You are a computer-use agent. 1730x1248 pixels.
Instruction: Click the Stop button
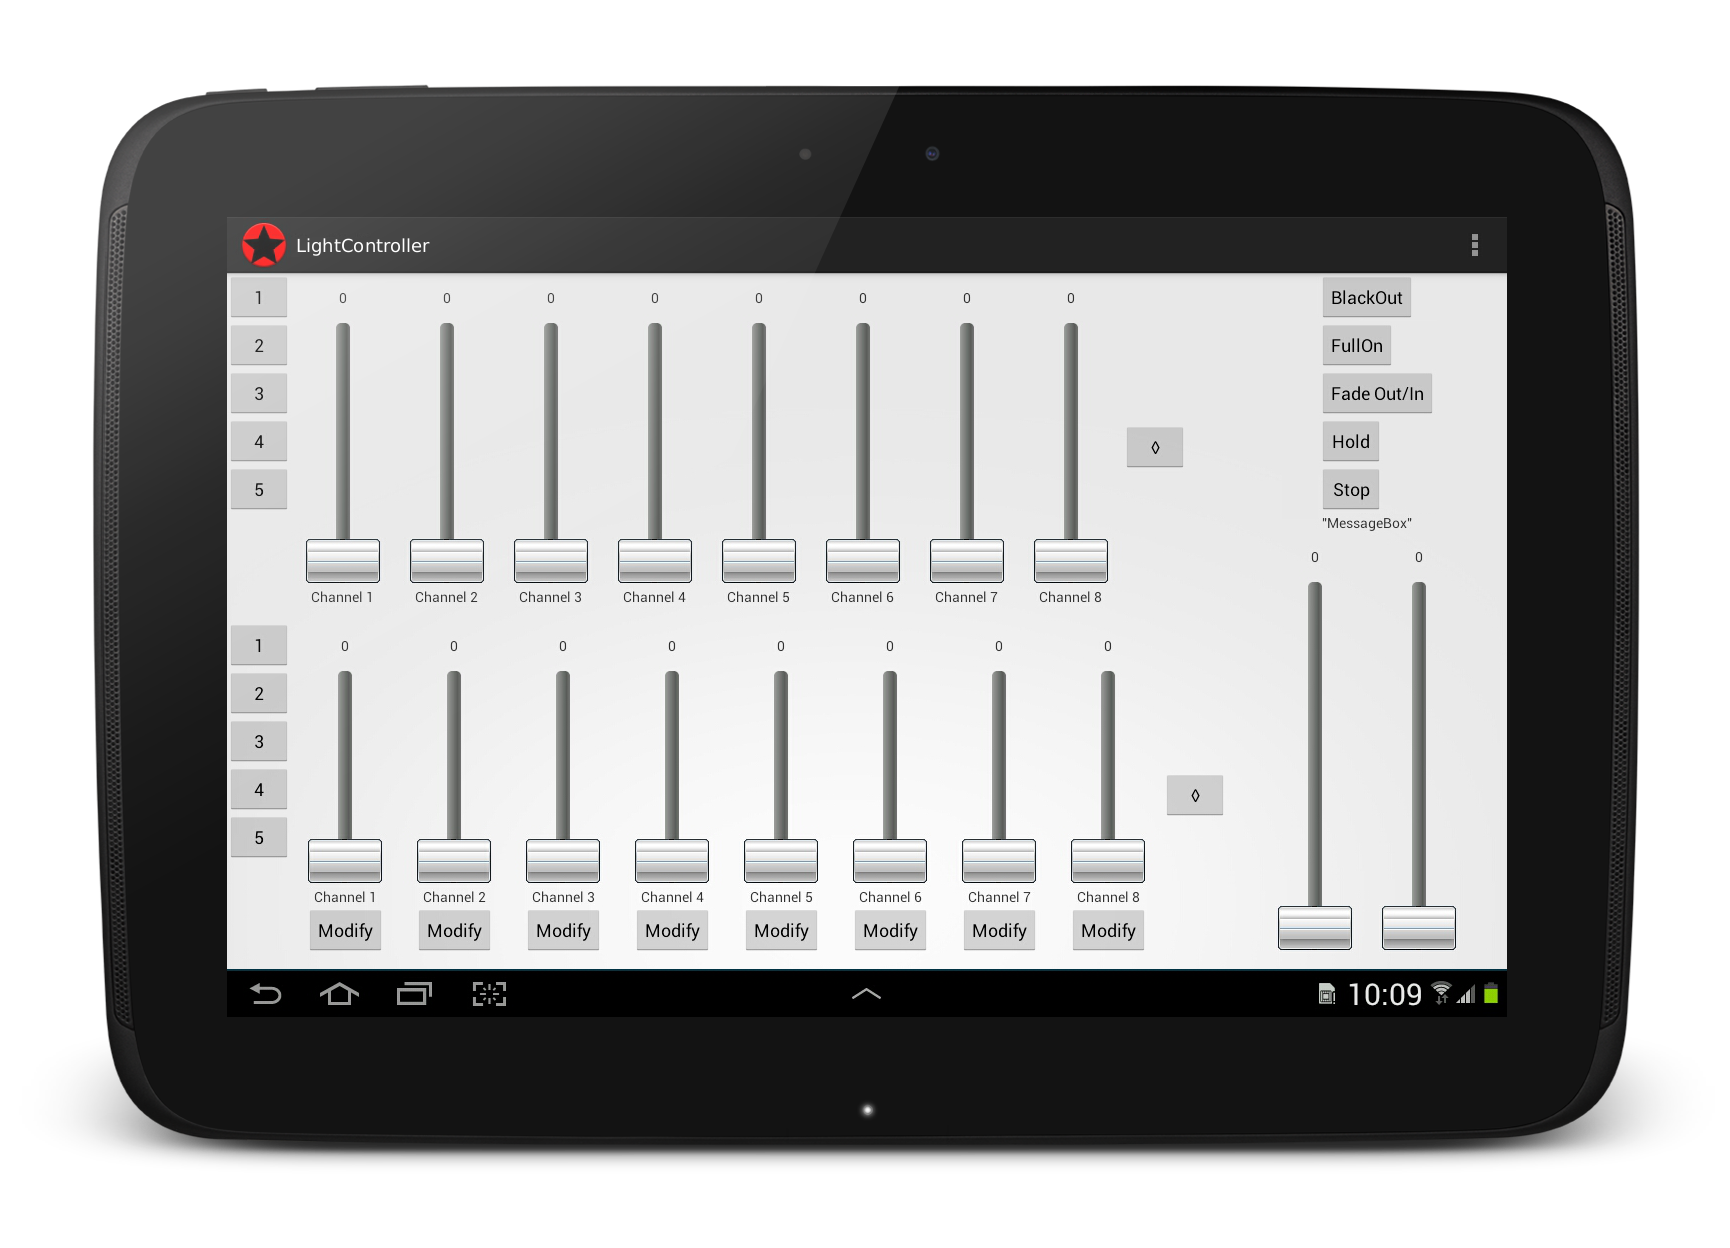1350,490
